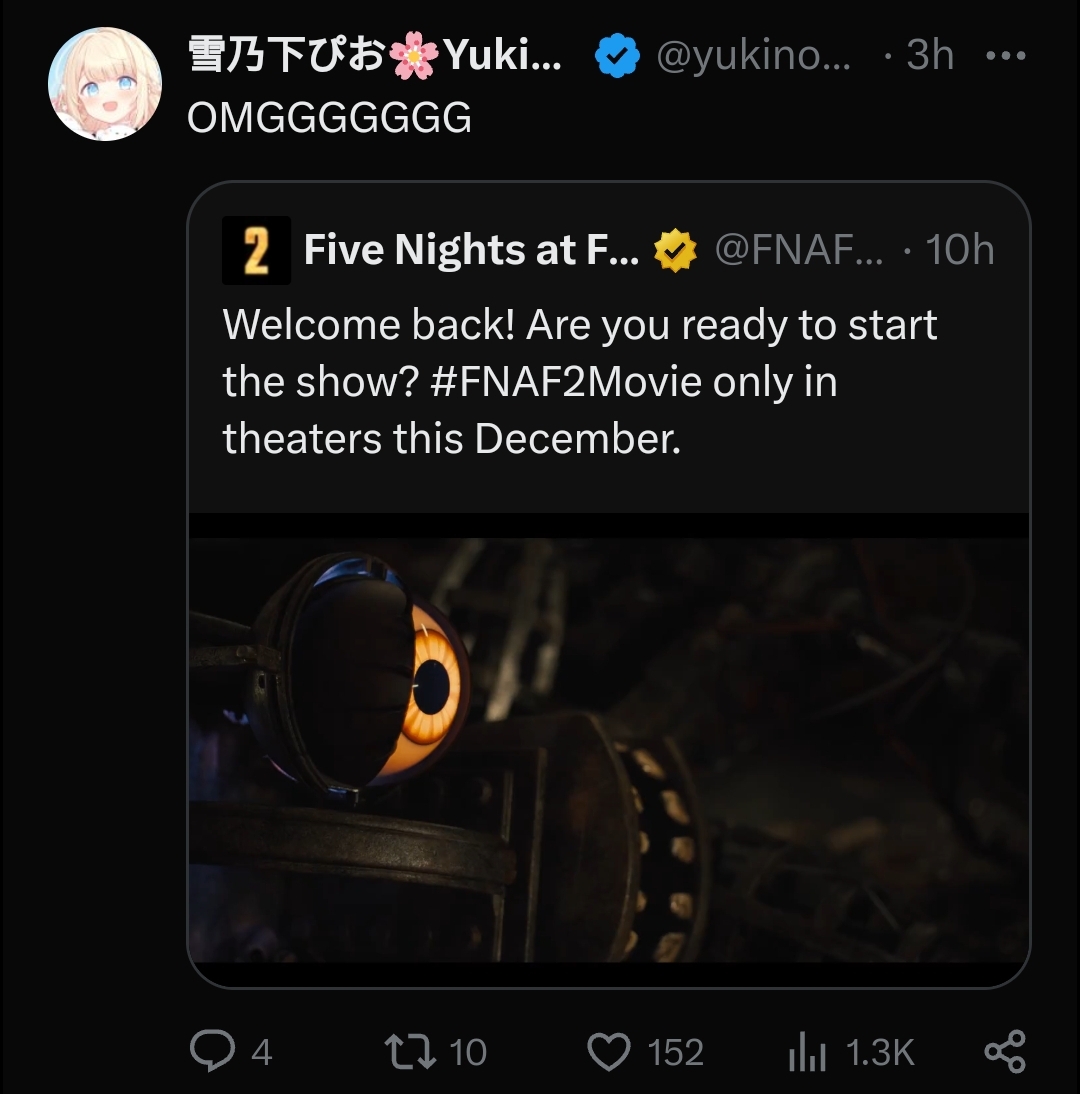This screenshot has height=1094, width=1080.
Task: Click the 3h post timestamp
Action: click(928, 56)
